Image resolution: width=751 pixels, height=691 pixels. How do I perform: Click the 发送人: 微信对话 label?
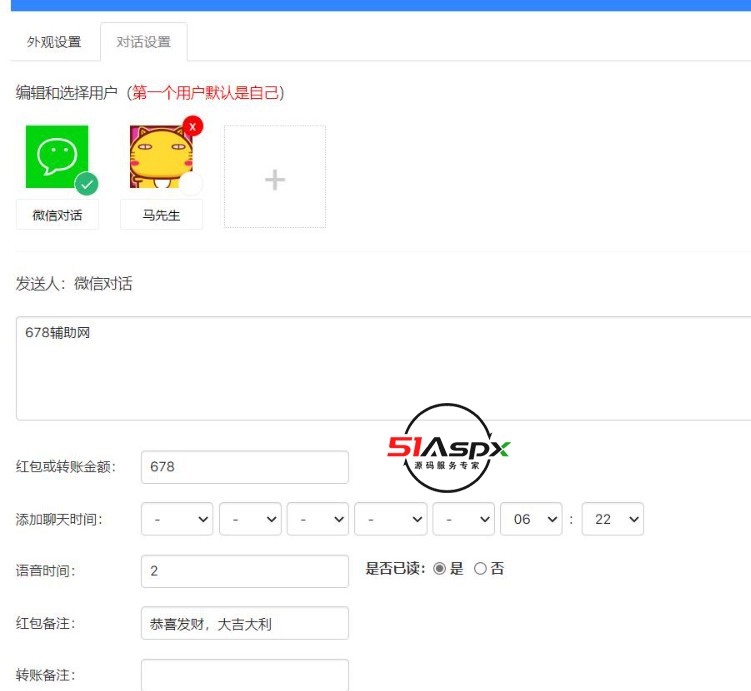coord(74,283)
